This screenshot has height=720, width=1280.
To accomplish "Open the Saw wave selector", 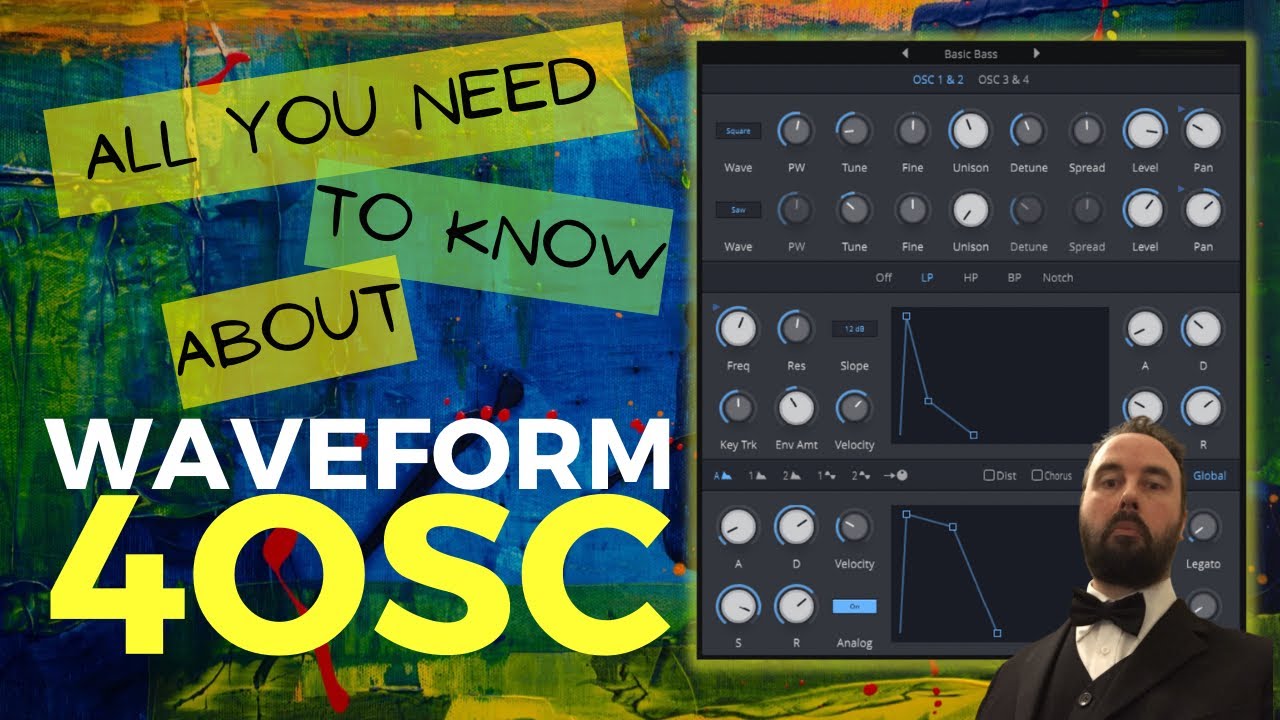I will pos(738,210).
